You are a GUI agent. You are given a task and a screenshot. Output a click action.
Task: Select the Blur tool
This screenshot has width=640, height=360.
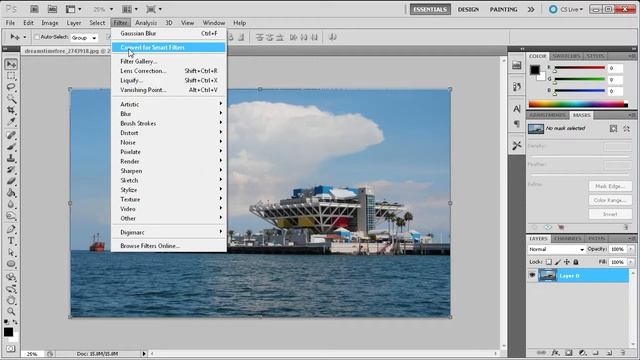[x=11, y=204]
